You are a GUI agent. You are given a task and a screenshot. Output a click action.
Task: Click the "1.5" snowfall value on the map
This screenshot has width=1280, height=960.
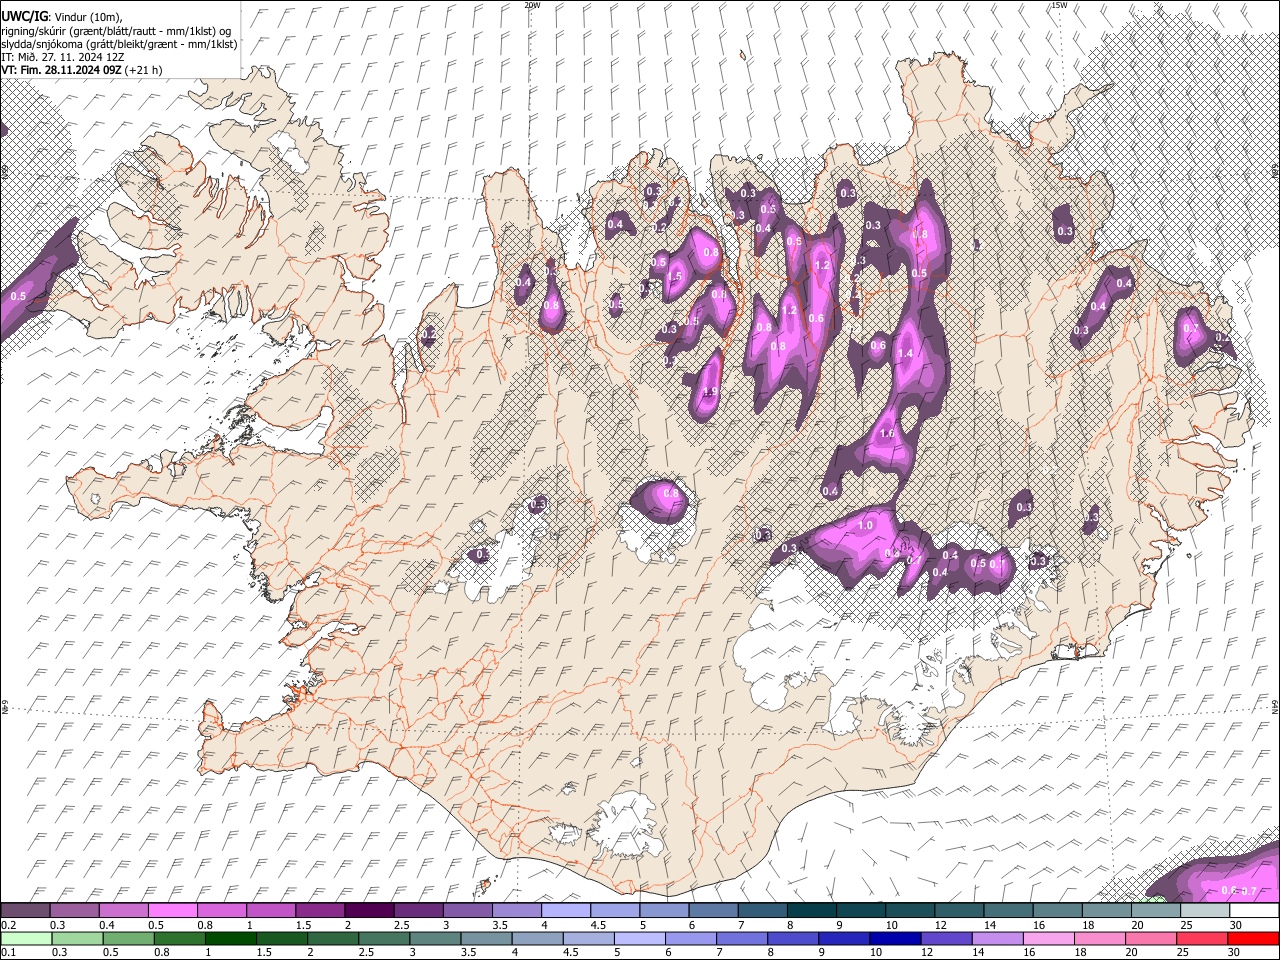(674, 277)
